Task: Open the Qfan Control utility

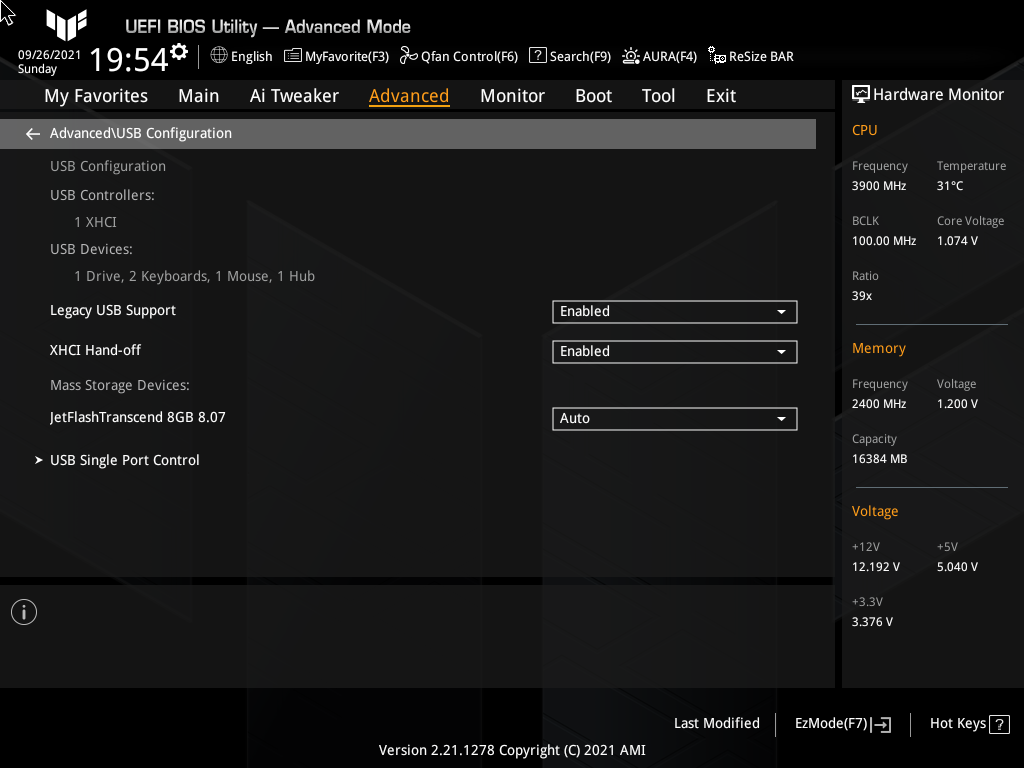Action: point(458,56)
